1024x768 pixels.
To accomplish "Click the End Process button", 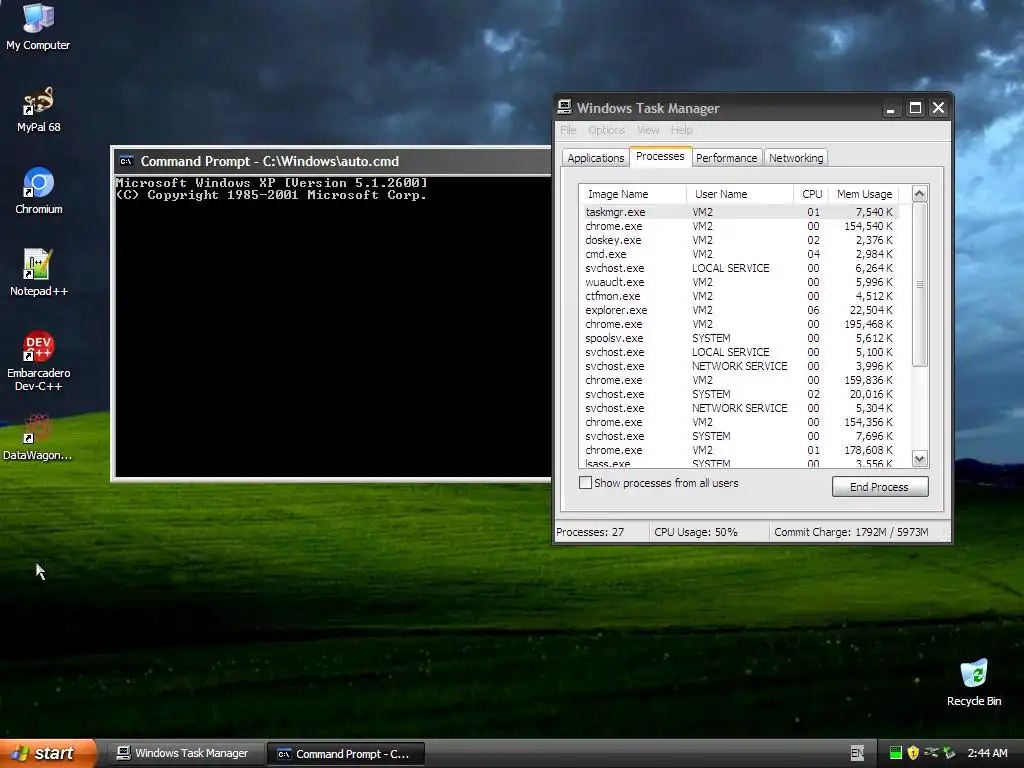I will pyautogui.click(x=880, y=487).
